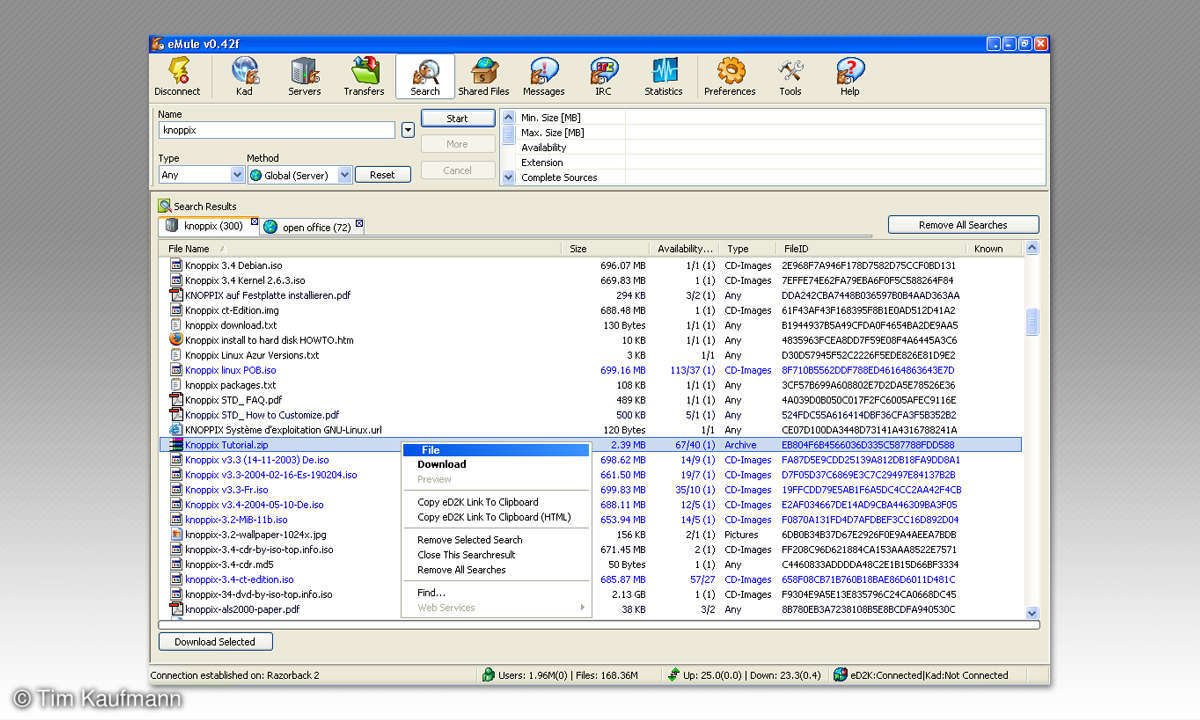
Task: Click the Extension filter value field
Action: coord(835,163)
